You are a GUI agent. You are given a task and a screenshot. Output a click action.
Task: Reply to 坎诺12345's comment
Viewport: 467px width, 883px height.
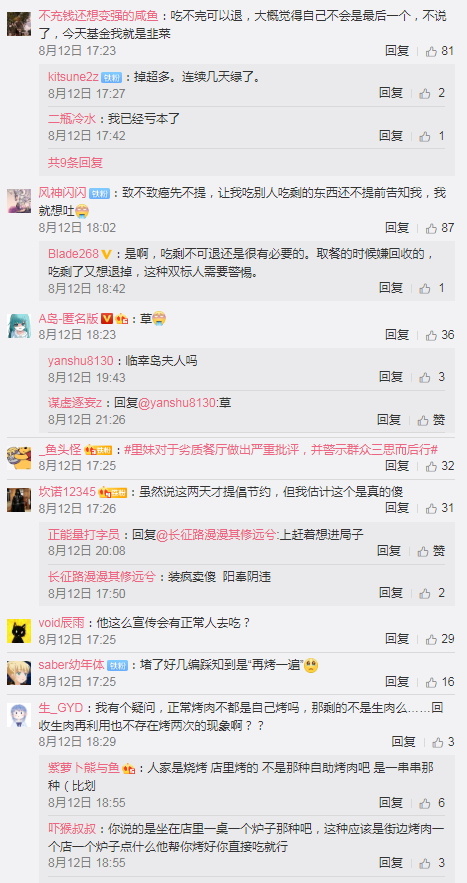pos(397,508)
